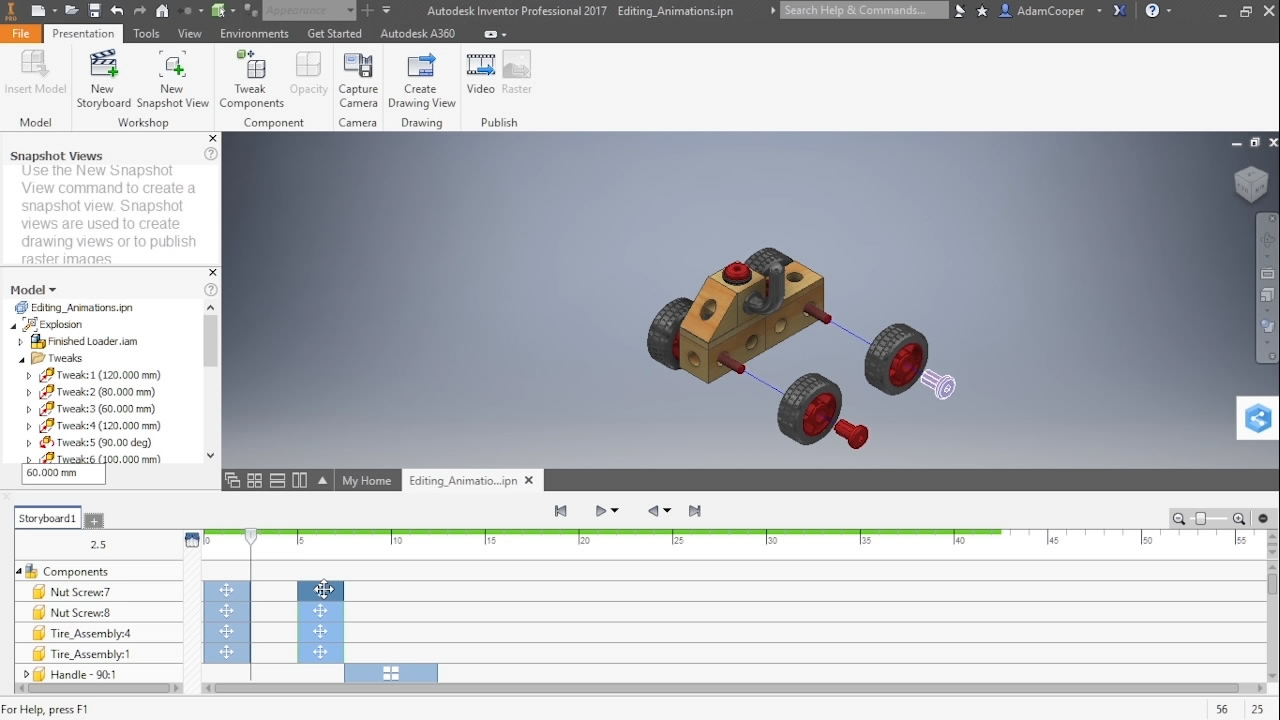Select the Tweak Components tool
This screenshot has width=1280, height=720.
(x=251, y=67)
